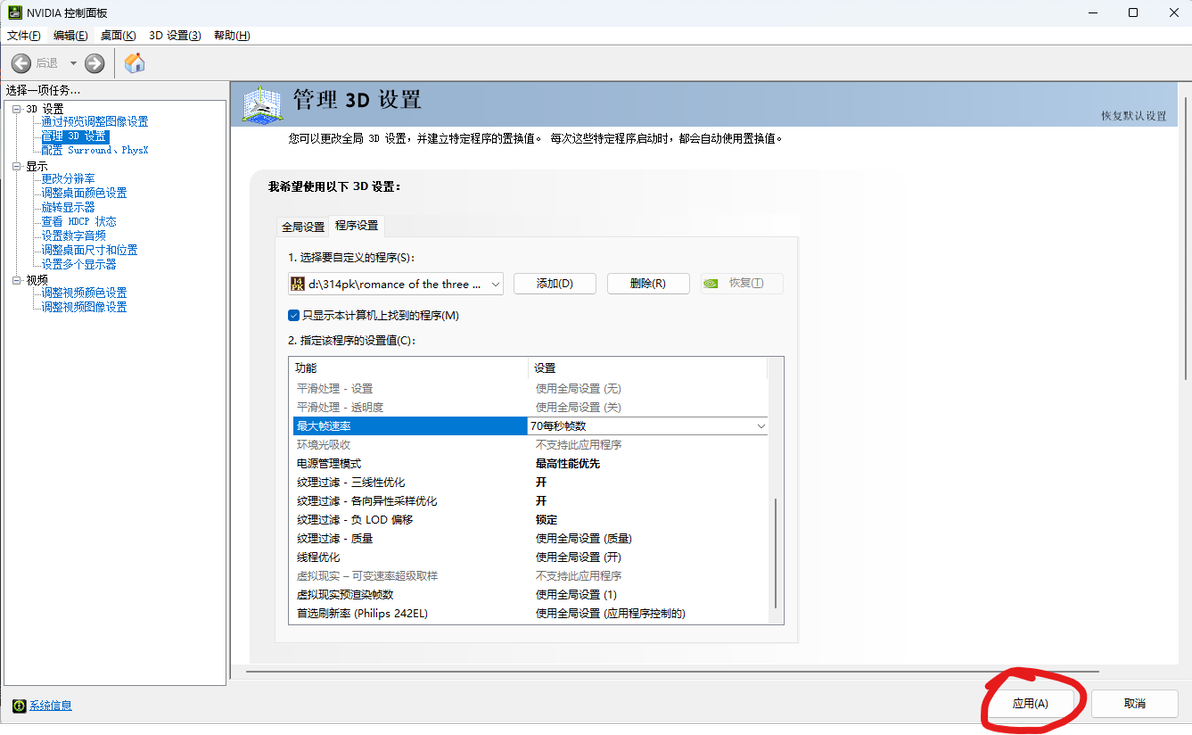The image size is (1192, 735).
Task: Click the system information icon at bottom-left
Action: [x=19, y=705]
